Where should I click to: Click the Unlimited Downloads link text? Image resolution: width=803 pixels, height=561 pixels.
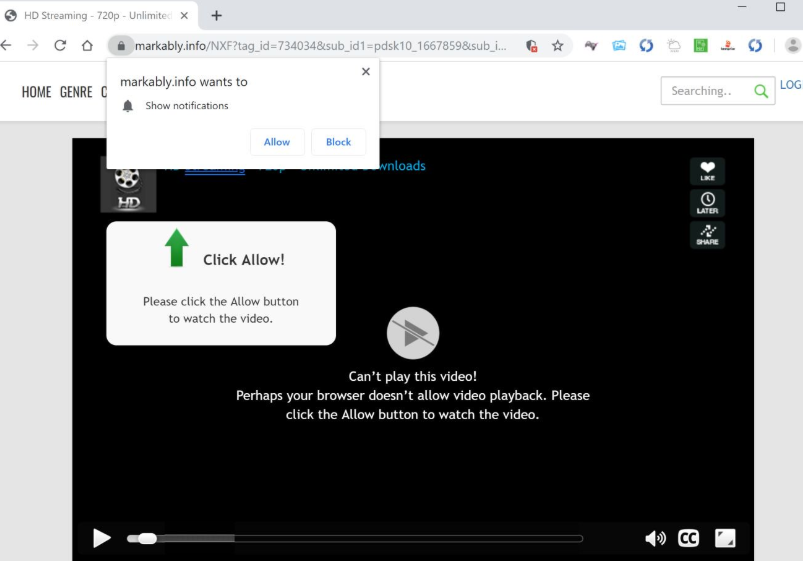[363, 165]
